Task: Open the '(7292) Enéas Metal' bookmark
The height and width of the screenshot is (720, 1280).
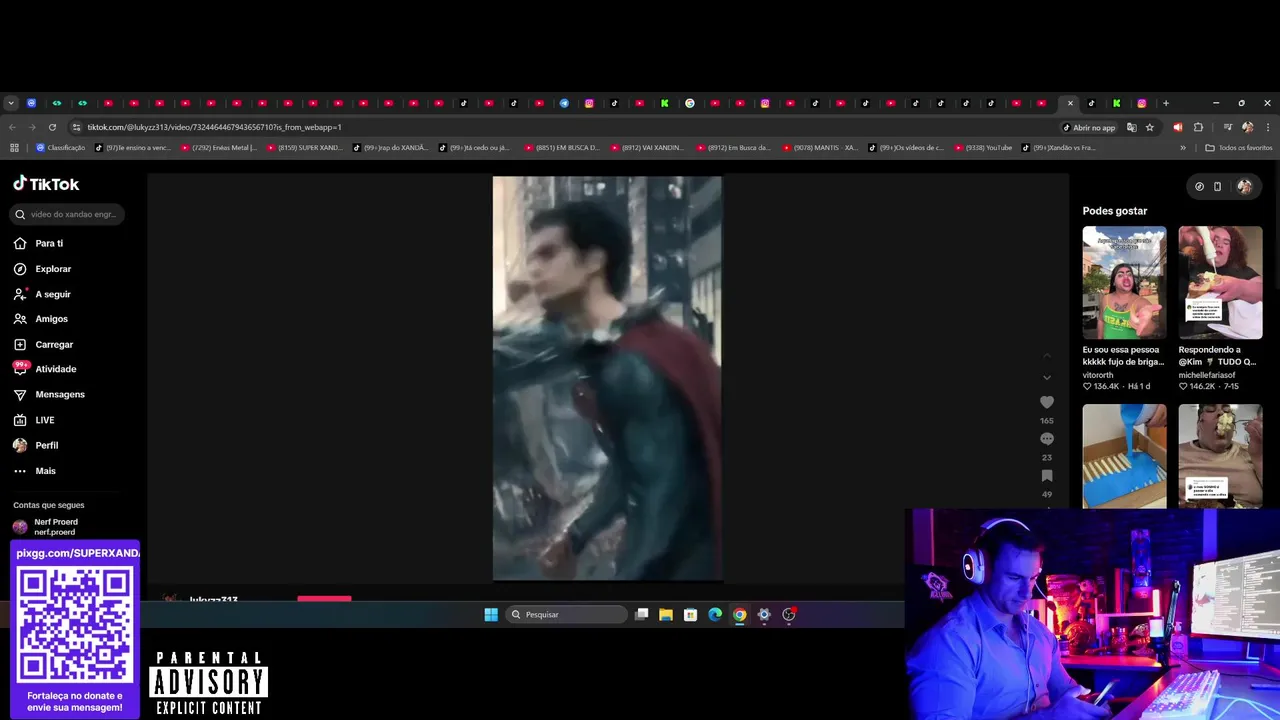Action: click(219, 148)
